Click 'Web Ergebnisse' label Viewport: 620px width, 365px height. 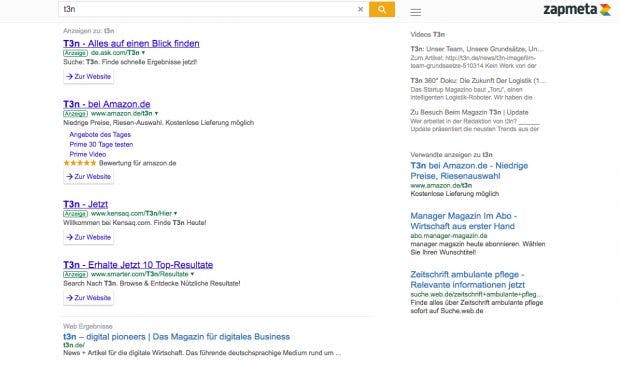click(88, 326)
